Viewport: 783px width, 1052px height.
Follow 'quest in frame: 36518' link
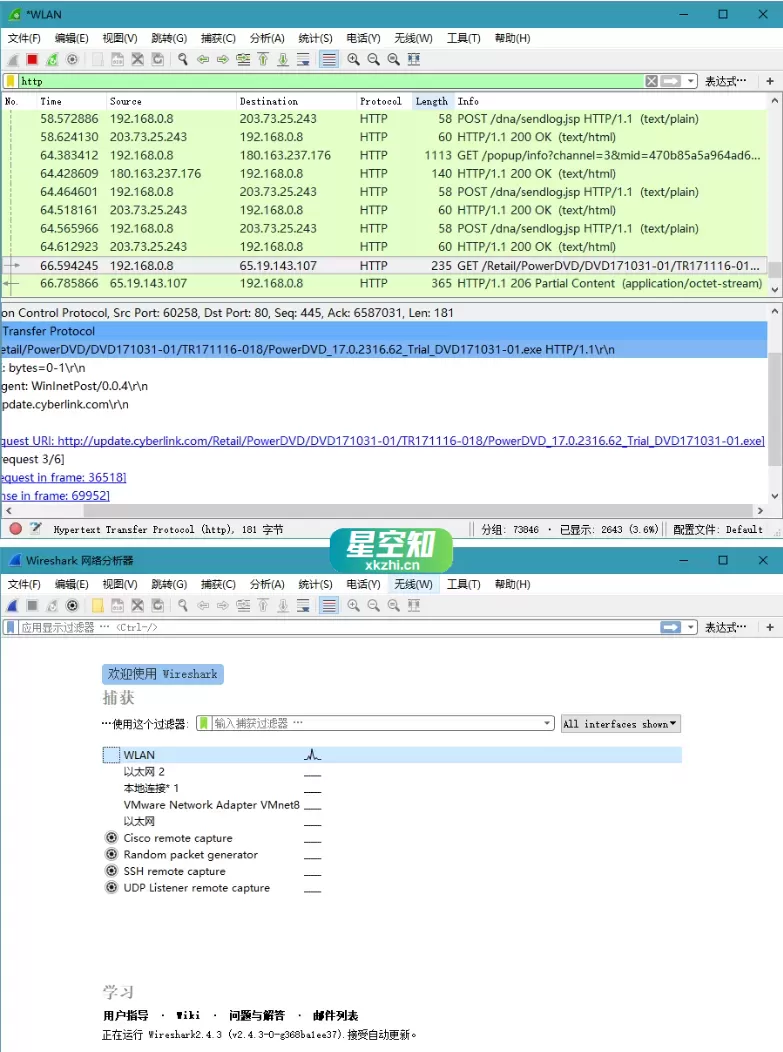click(64, 478)
